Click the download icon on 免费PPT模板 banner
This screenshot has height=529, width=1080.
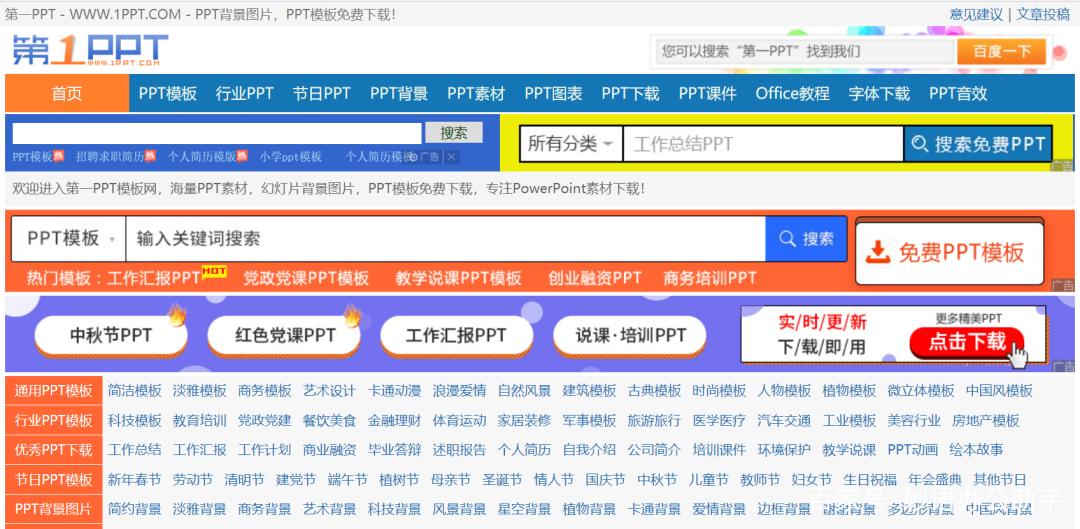878,253
